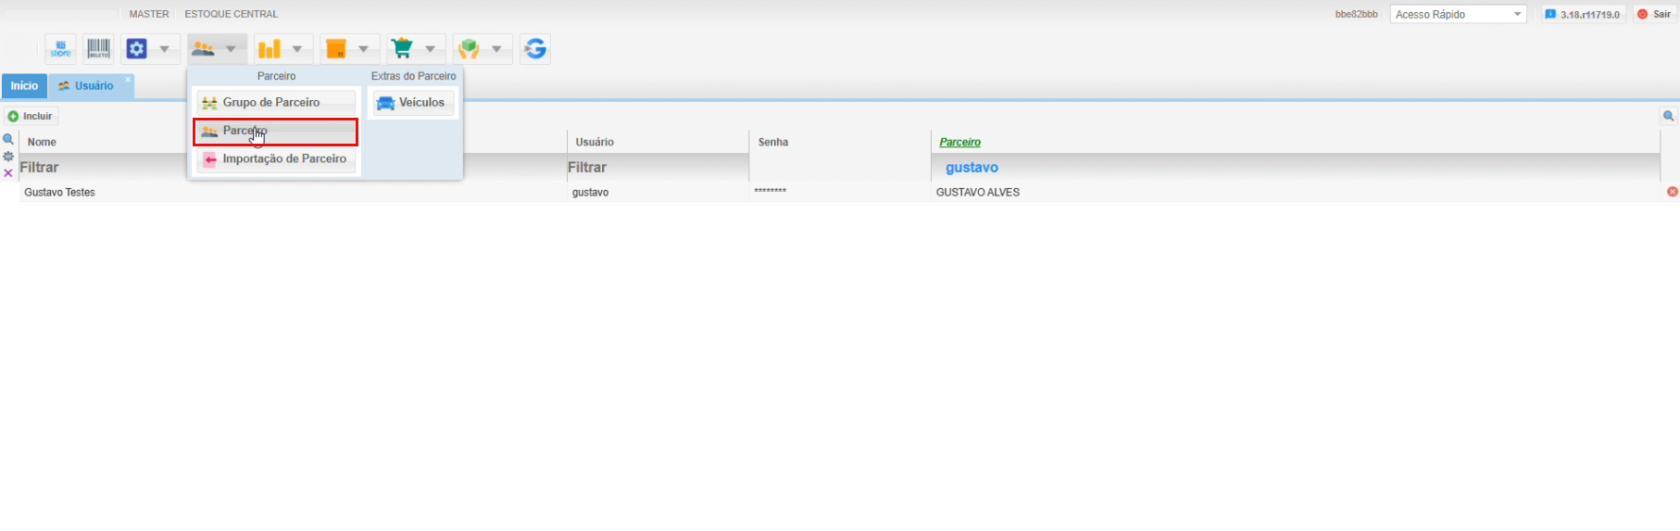This screenshot has width=1680, height=531.
Task: Delete the Gustavo Testes row with the red X
Action: pos(1672,192)
